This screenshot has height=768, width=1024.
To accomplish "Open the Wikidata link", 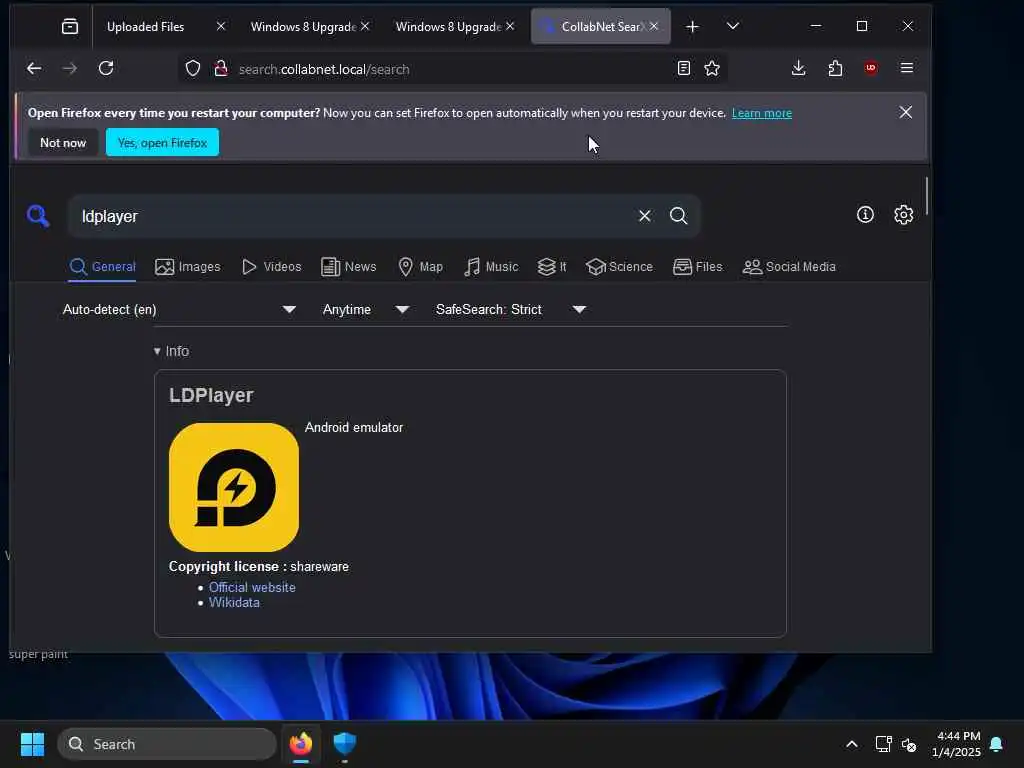I will point(234,602).
